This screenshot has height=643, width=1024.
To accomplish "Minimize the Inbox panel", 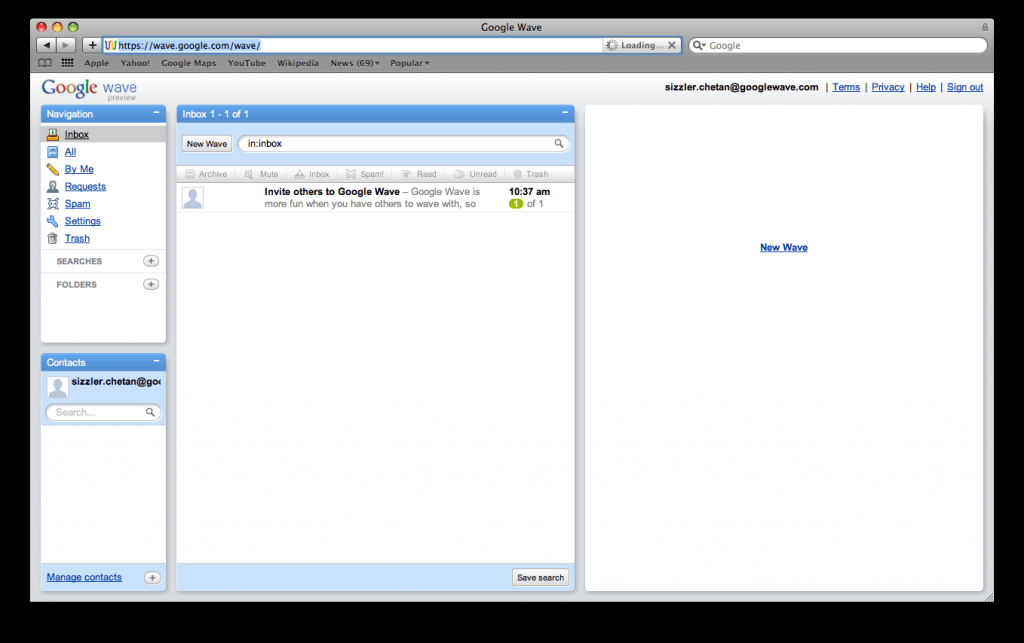I will (x=565, y=113).
